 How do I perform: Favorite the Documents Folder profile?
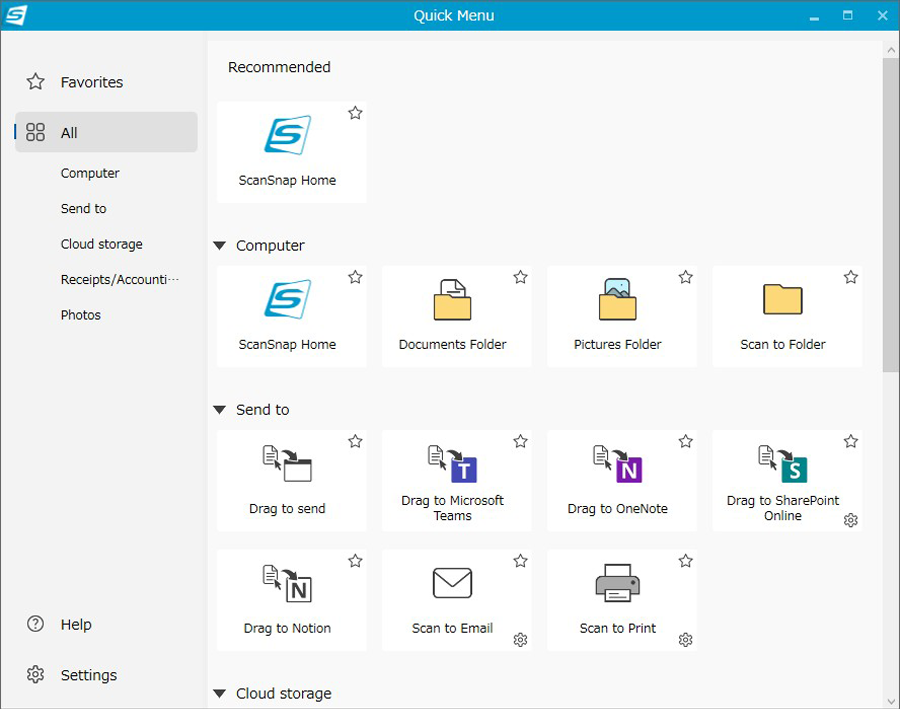tap(520, 277)
